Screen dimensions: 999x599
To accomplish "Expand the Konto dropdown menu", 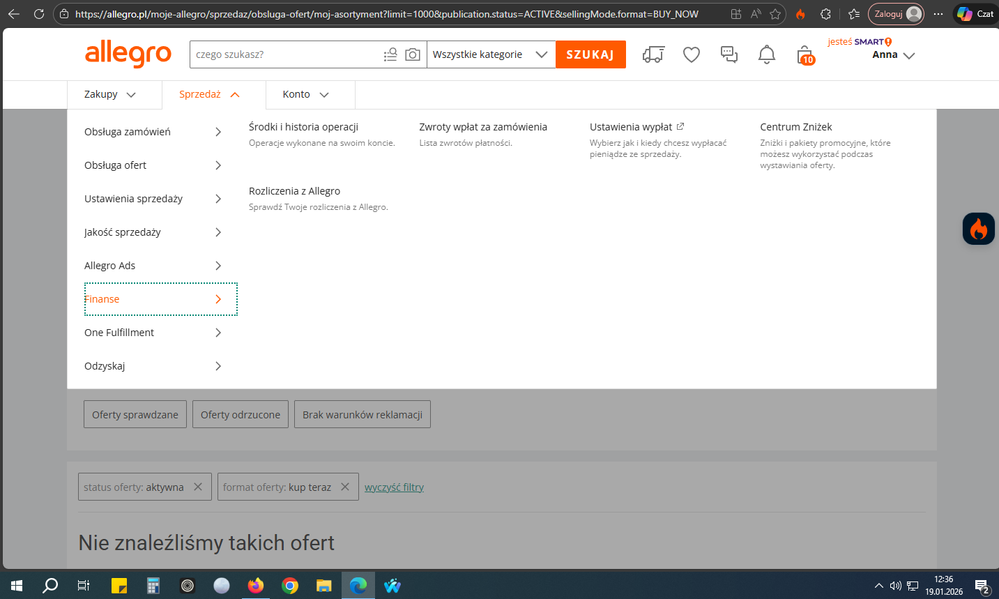I will (305, 94).
